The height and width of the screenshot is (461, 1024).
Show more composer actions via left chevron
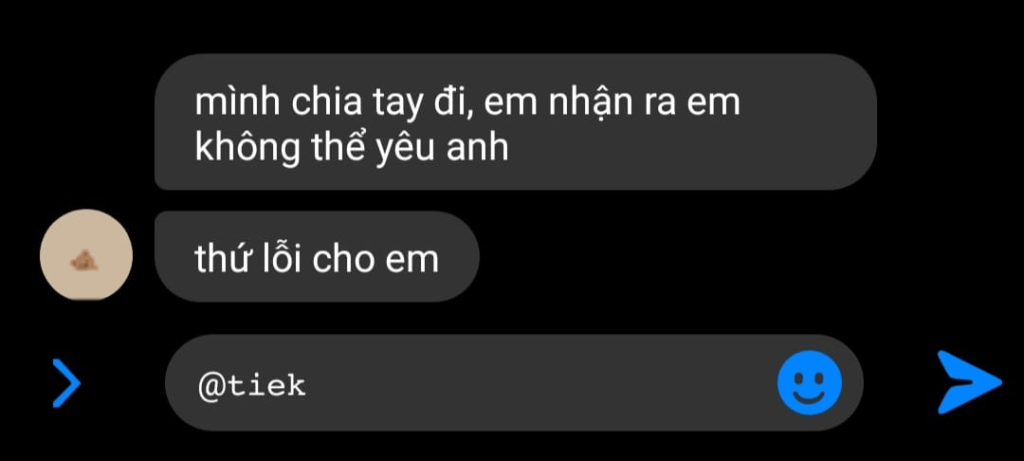66,383
